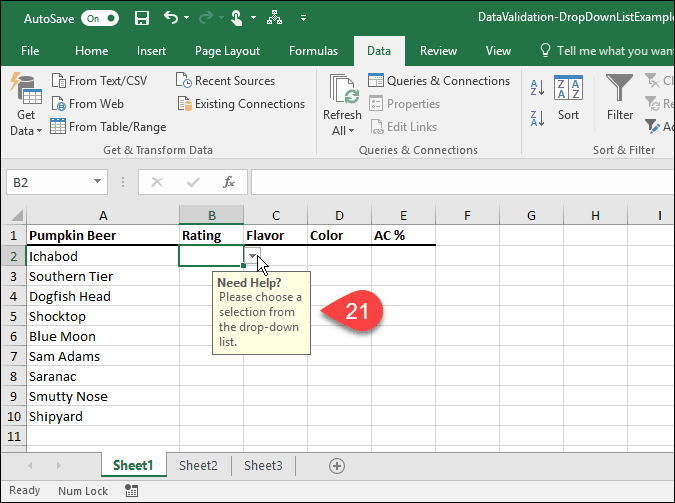Click the Touch/Mouse Mode icon
Viewport: 675px width, 503px height.
pos(236,18)
